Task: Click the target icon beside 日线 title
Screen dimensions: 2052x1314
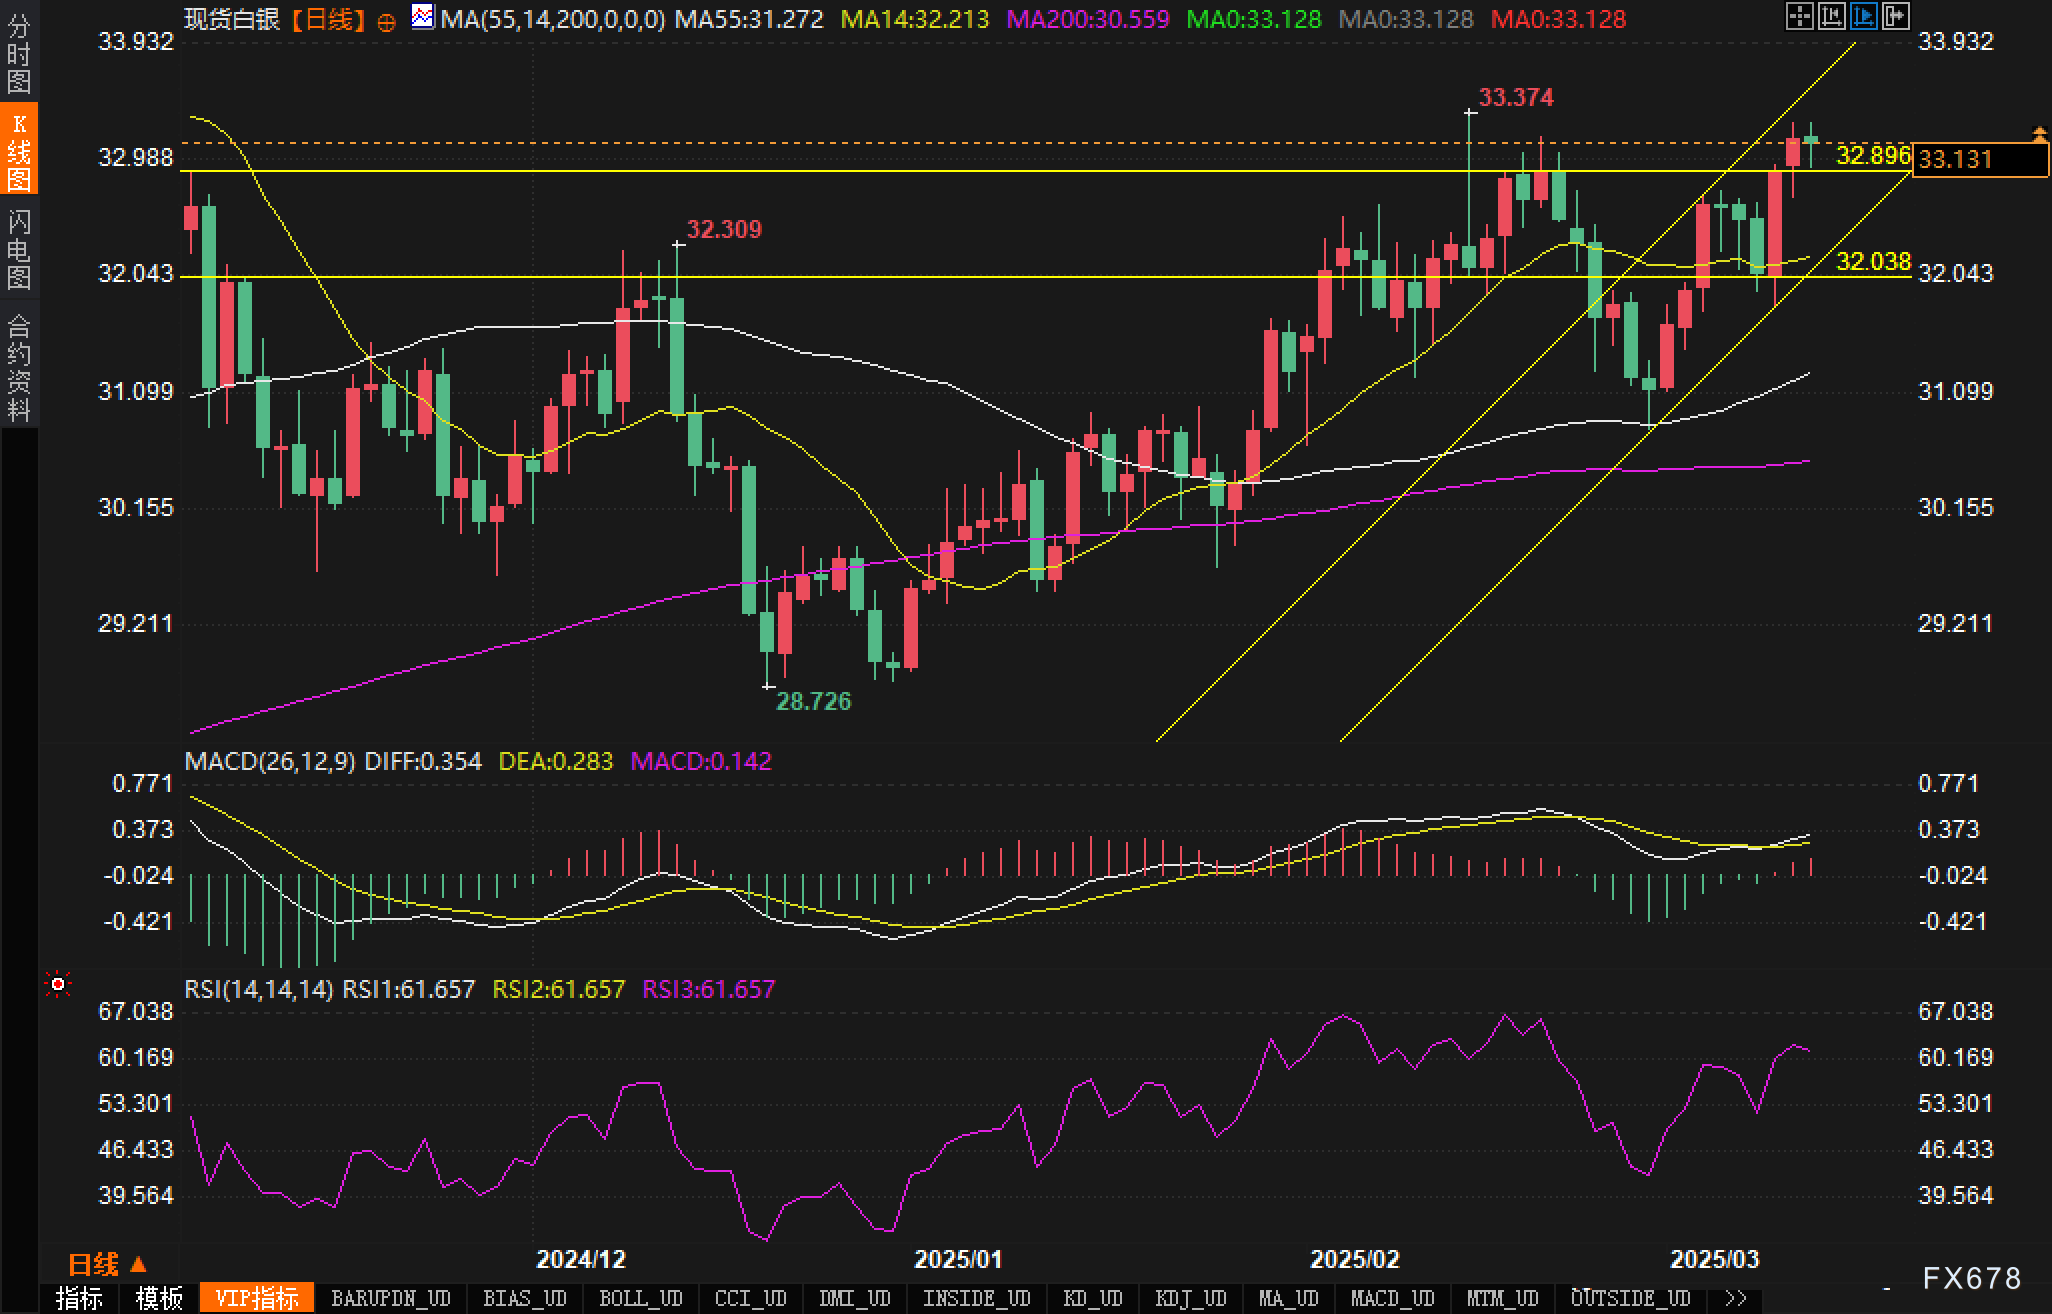Action: click(386, 22)
